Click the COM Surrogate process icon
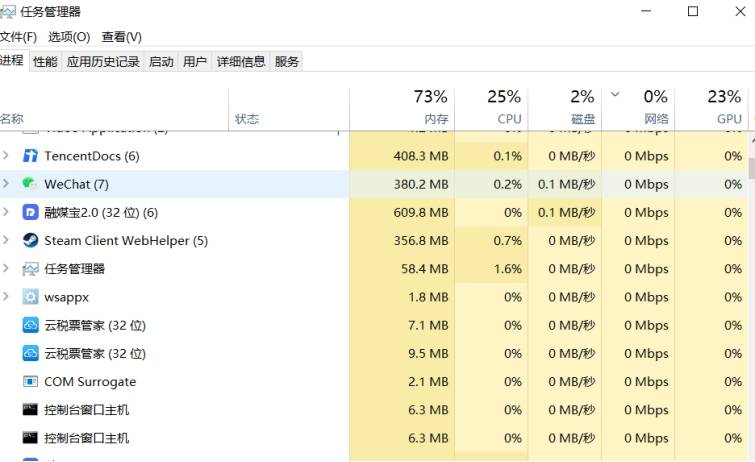This screenshot has width=755, height=462. click(30, 382)
